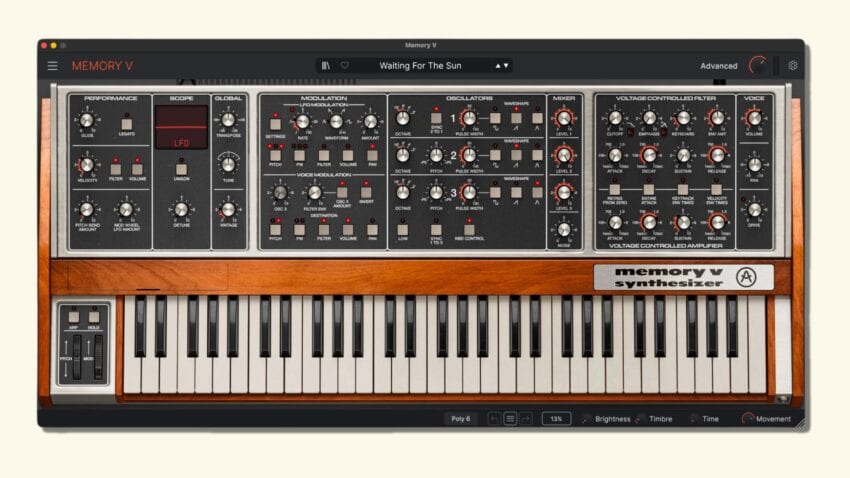Screen dimensions: 850x478
Task: Toggle the Invert switch in Voice Modulation
Action: 366,192
